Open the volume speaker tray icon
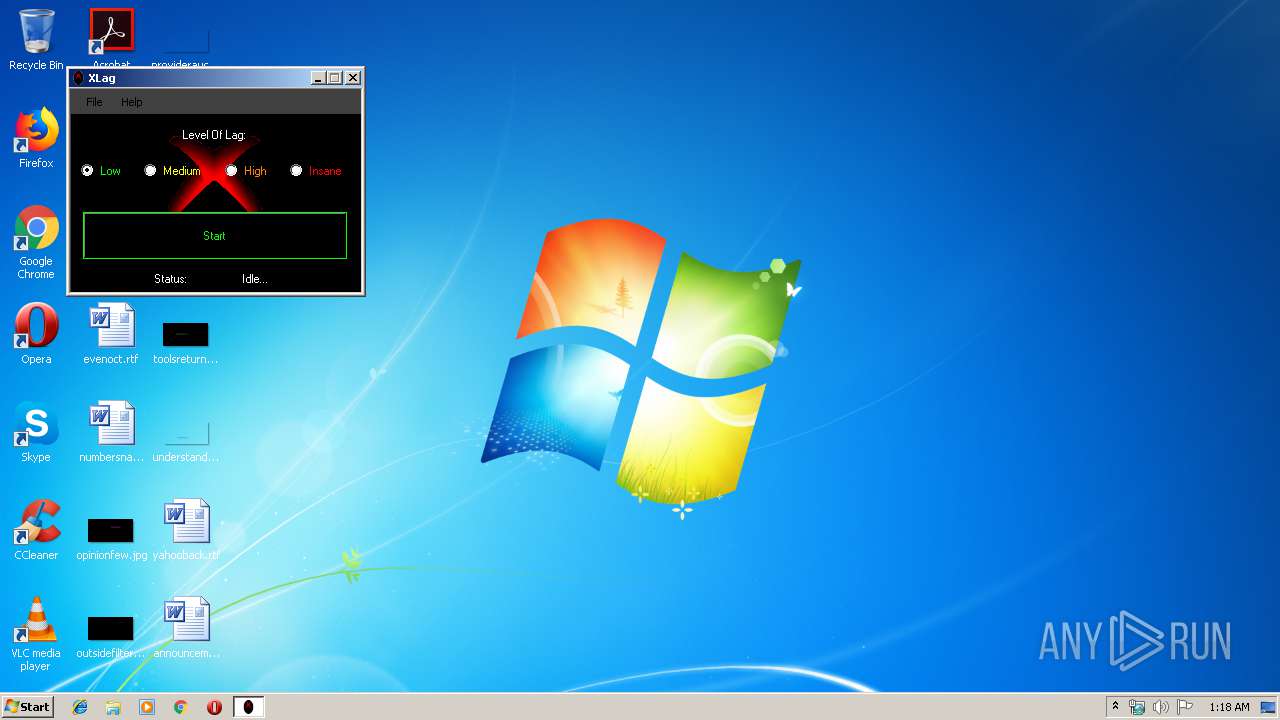Screen dimensions: 1280x720 [x=1161, y=707]
